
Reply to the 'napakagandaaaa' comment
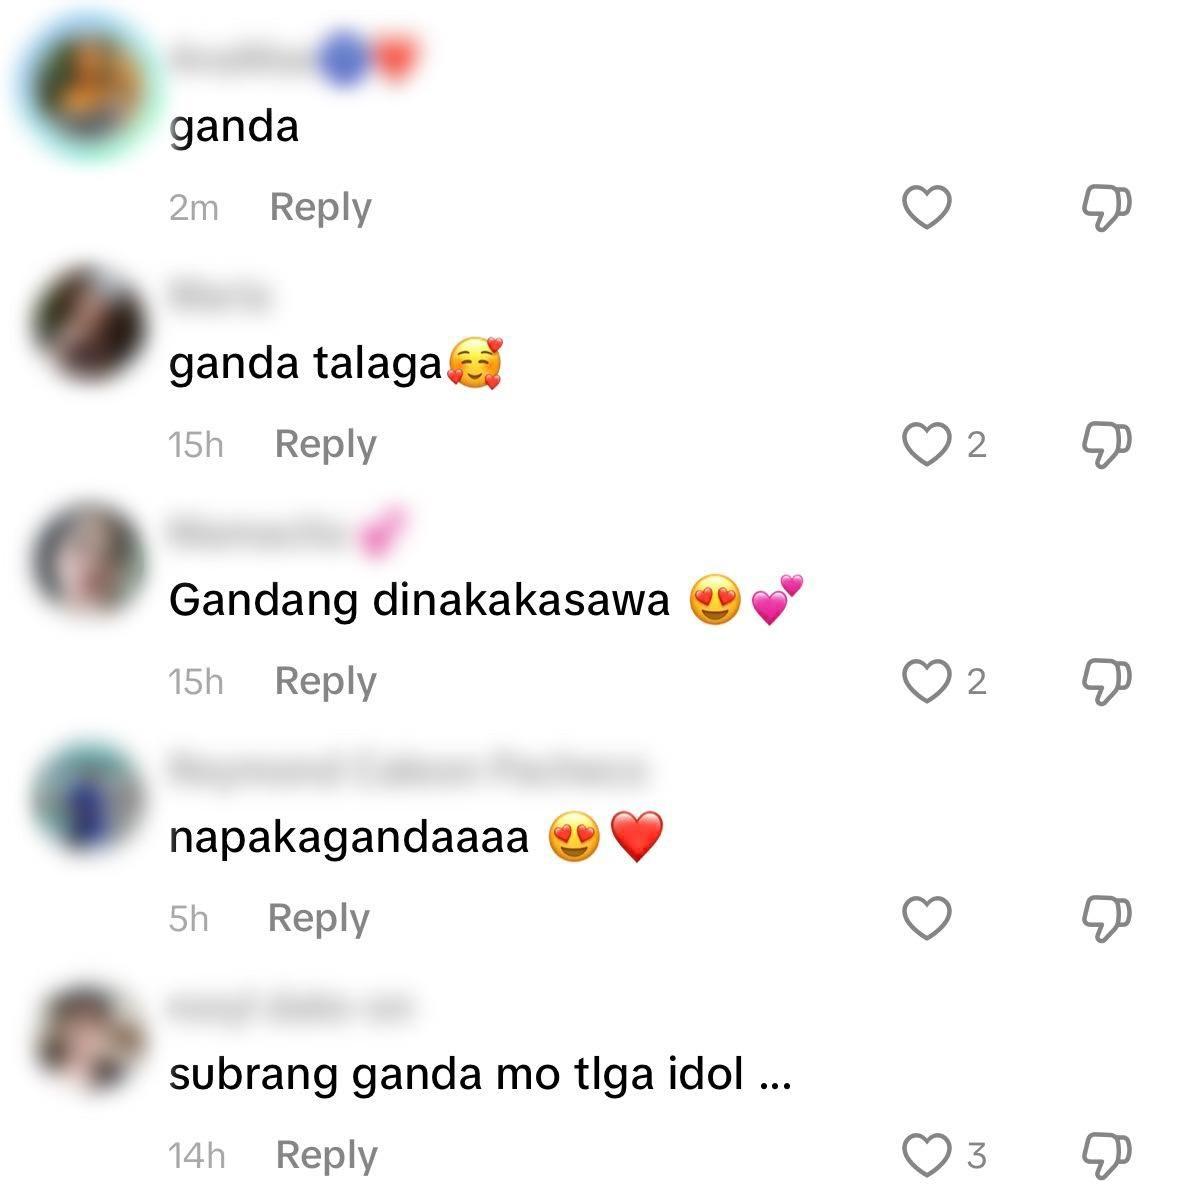coord(318,920)
